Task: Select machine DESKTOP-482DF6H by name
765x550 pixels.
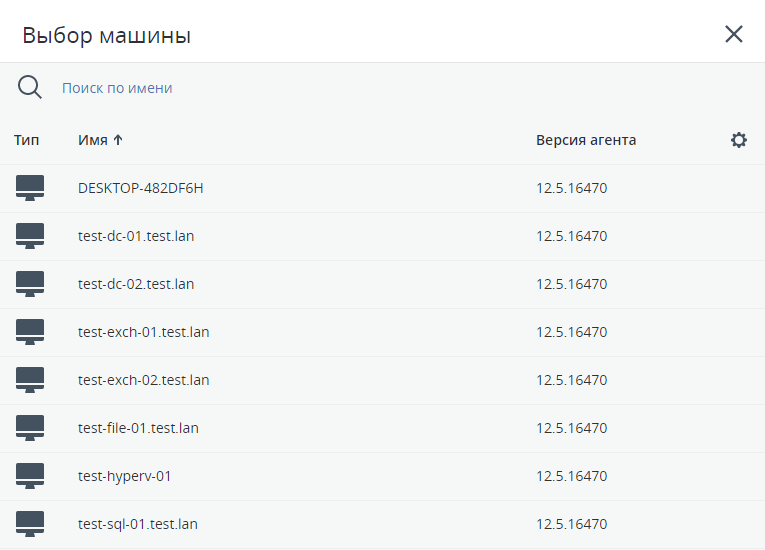Action: 141,188
